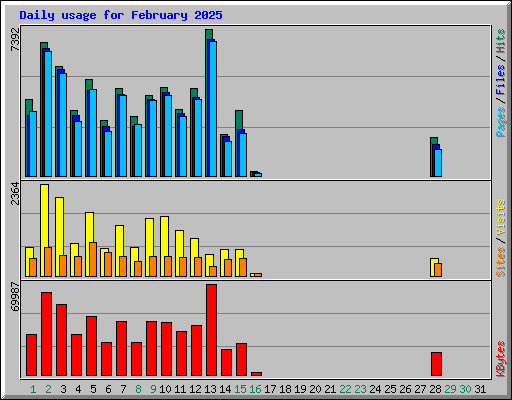
Task: Select day 13 on the date axis
Action: tap(210, 389)
